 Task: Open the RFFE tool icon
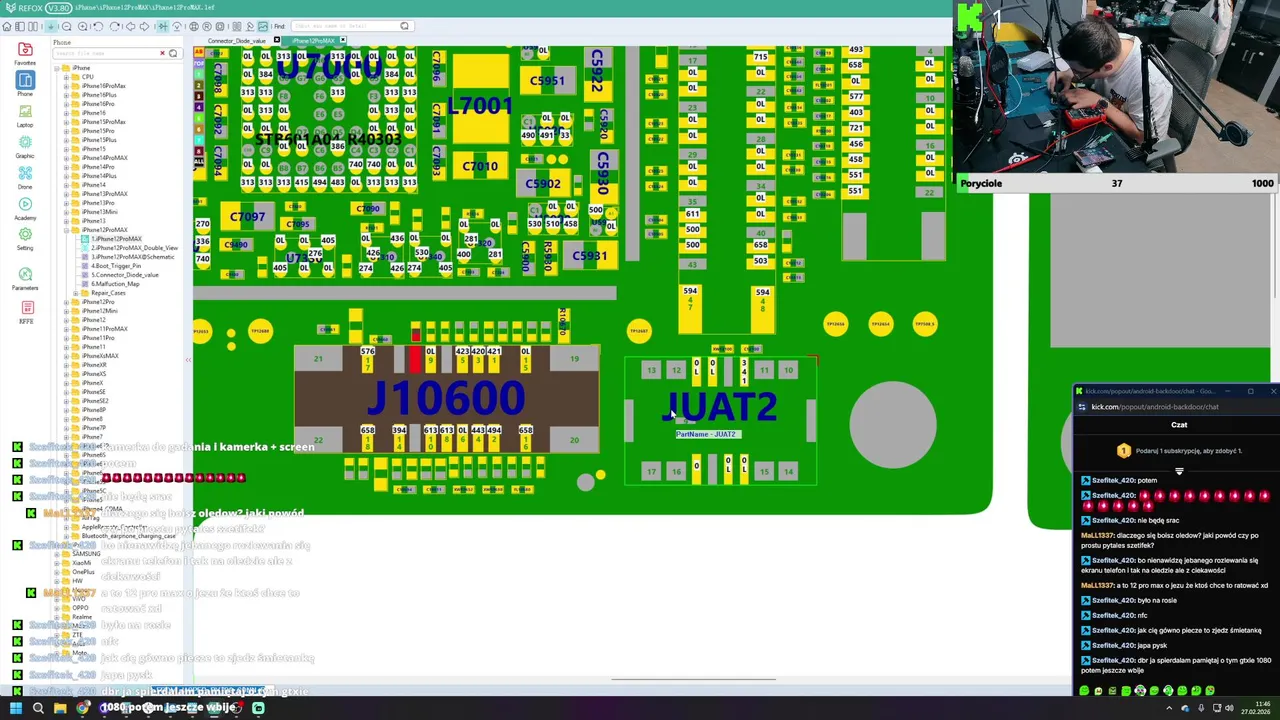click(25, 311)
